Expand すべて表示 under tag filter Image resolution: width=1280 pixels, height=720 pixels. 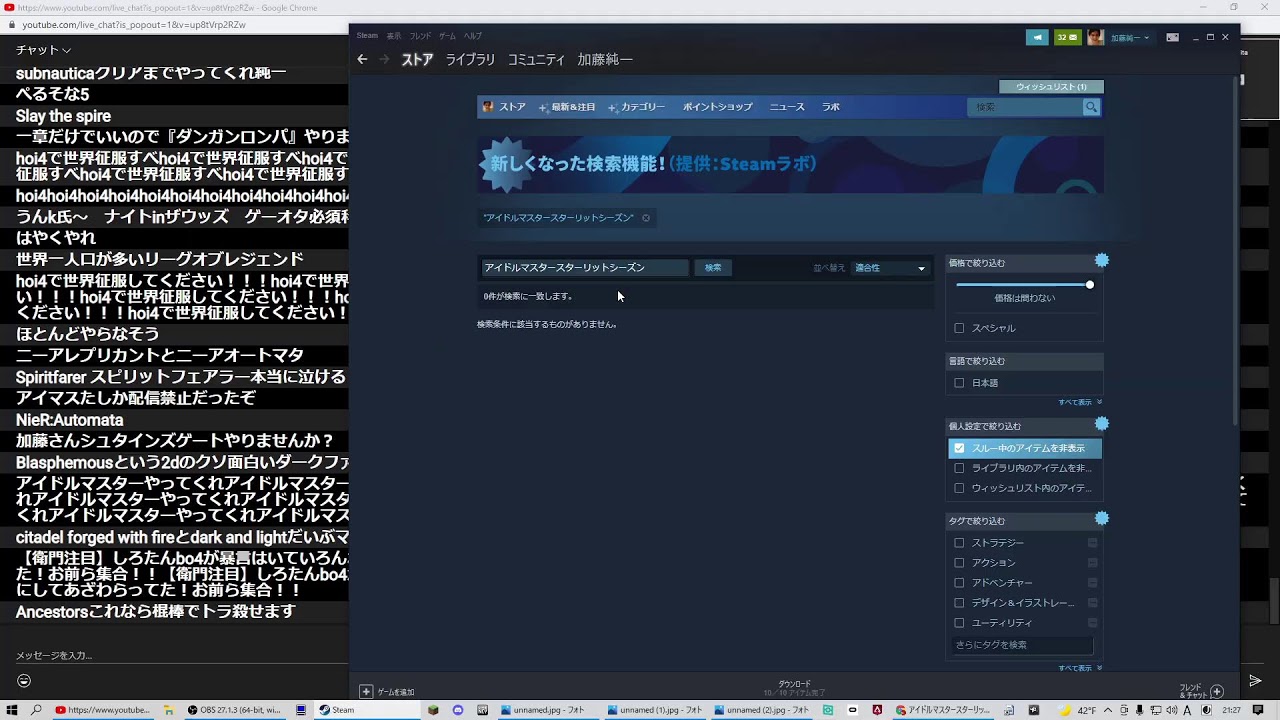(1080, 668)
